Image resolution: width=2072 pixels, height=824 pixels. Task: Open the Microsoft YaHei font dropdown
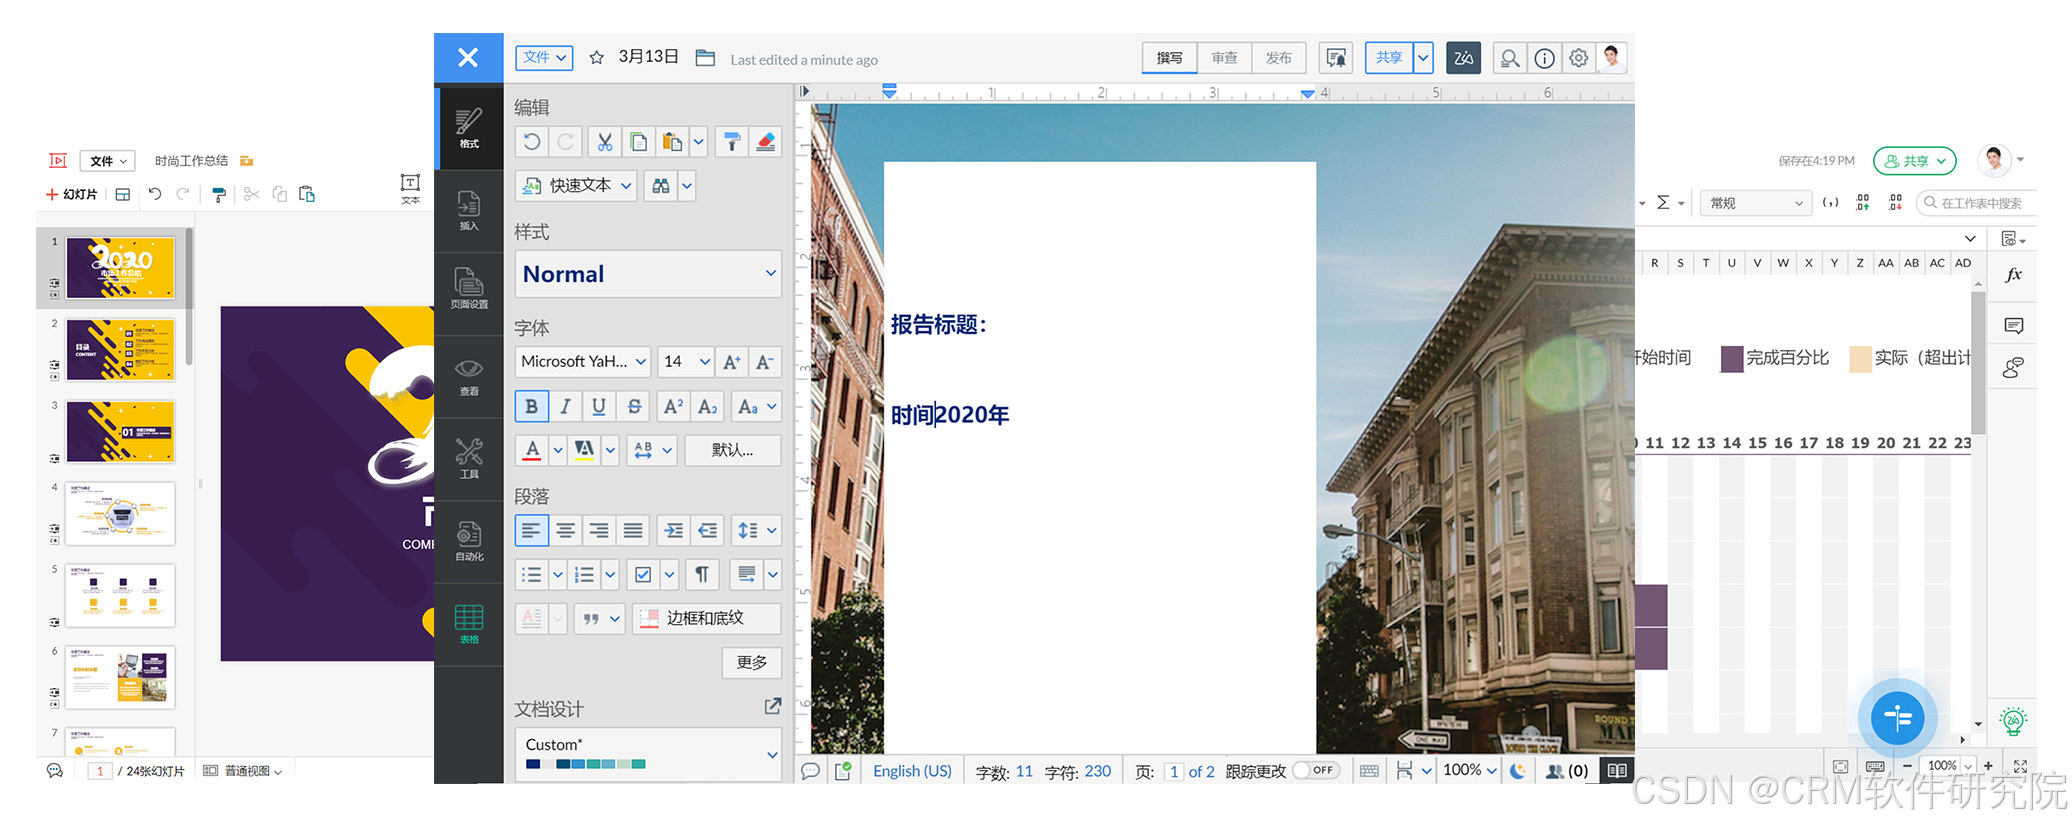coord(584,362)
